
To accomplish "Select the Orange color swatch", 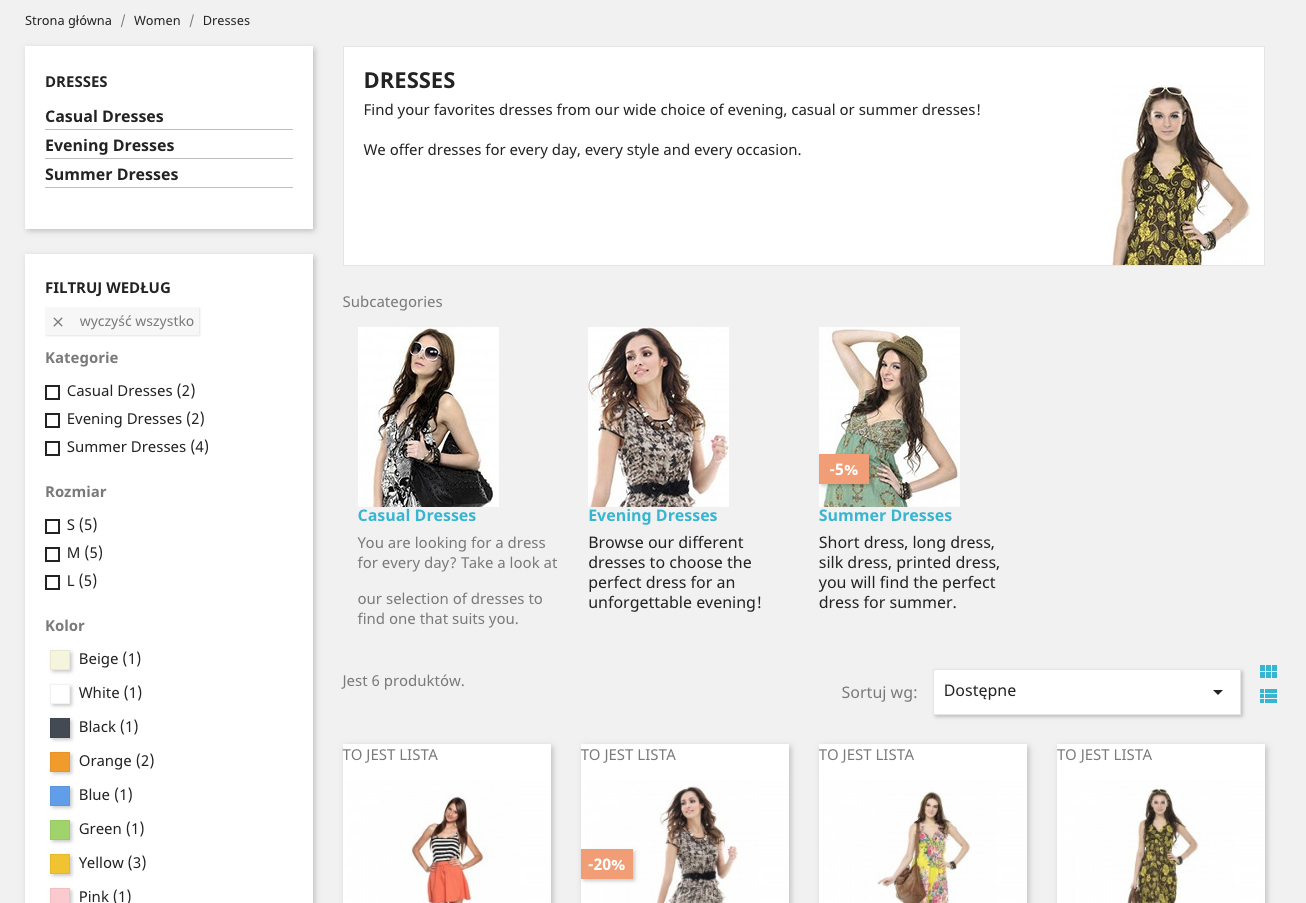I will coord(60,762).
